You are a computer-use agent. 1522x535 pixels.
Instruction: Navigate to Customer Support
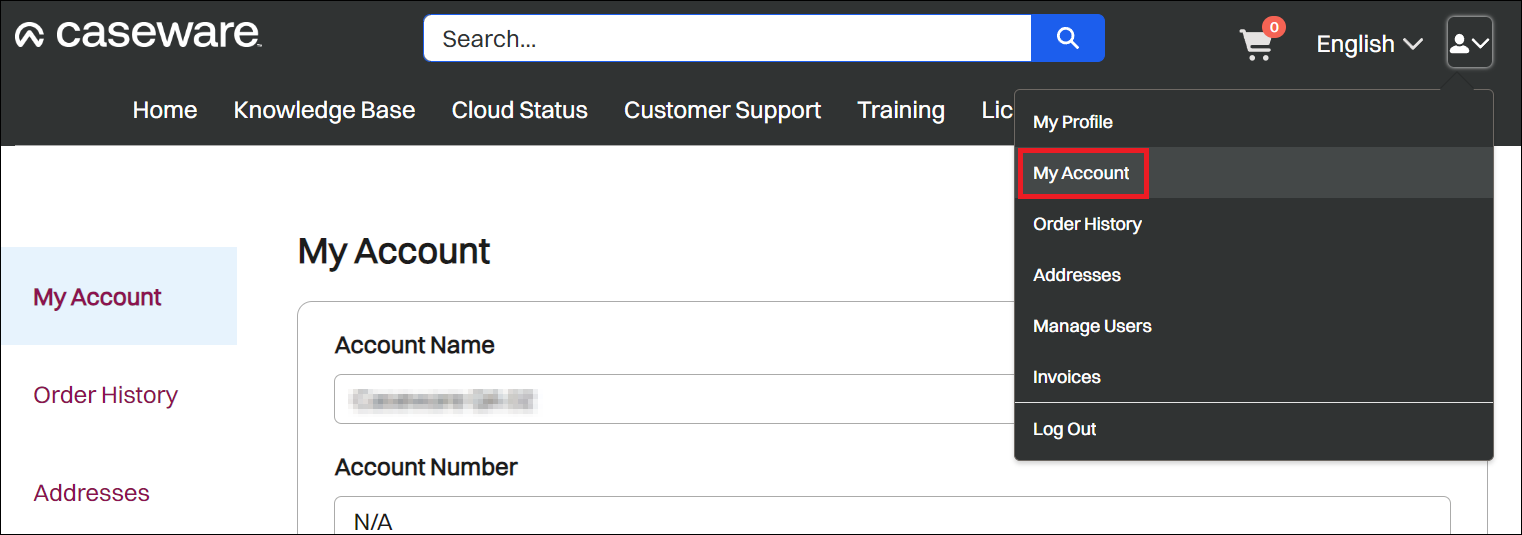point(722,110)
